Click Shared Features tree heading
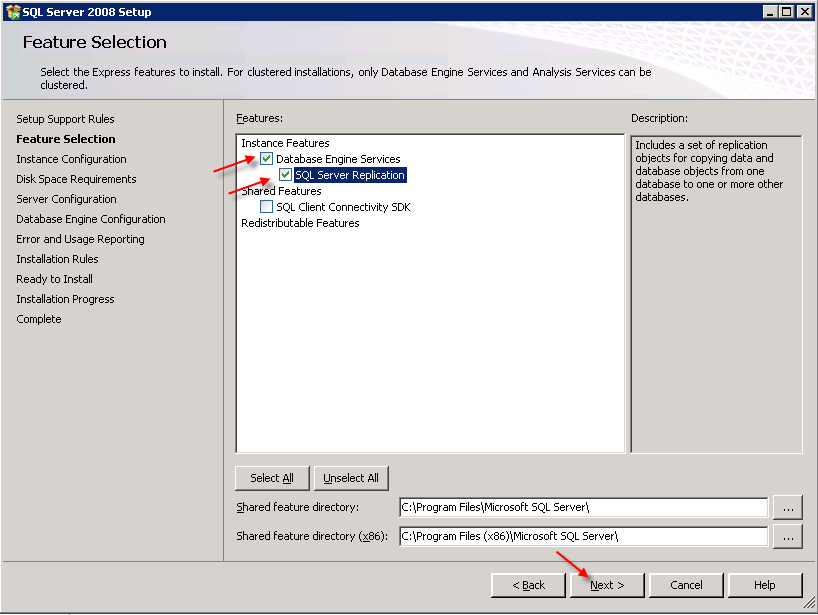Viewport: 818px width, 615px height. tap(281, 191)
